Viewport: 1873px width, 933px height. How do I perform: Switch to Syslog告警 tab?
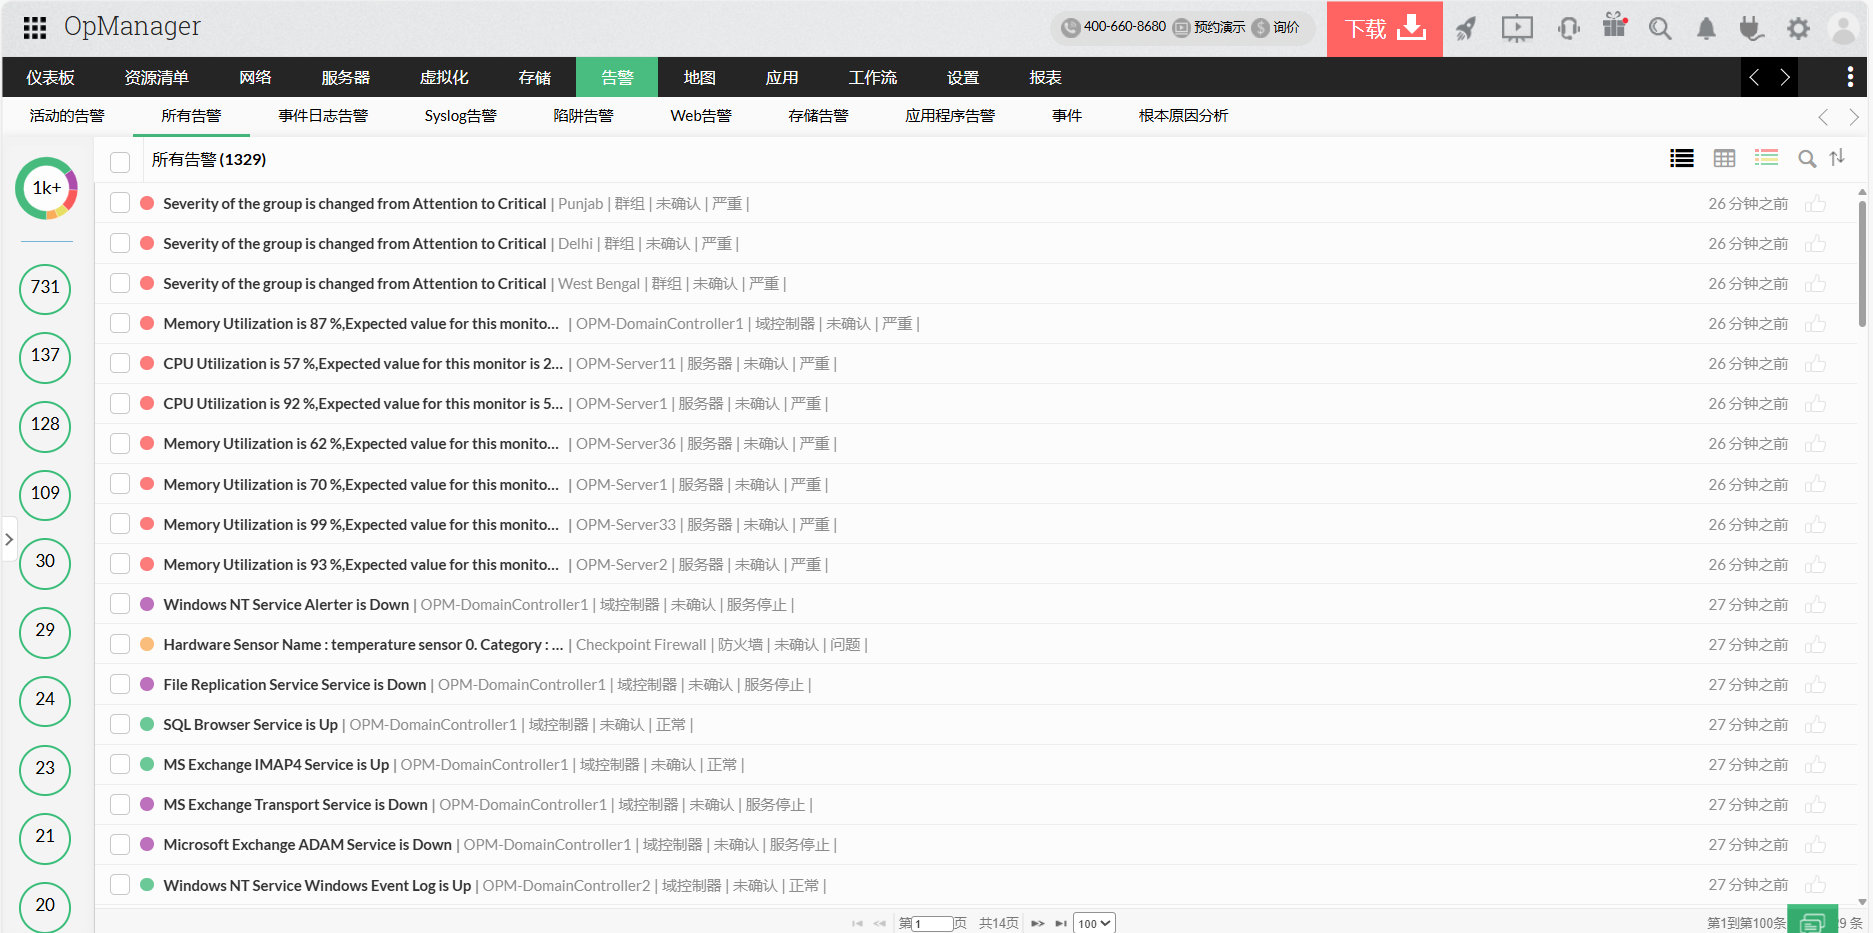460,116
